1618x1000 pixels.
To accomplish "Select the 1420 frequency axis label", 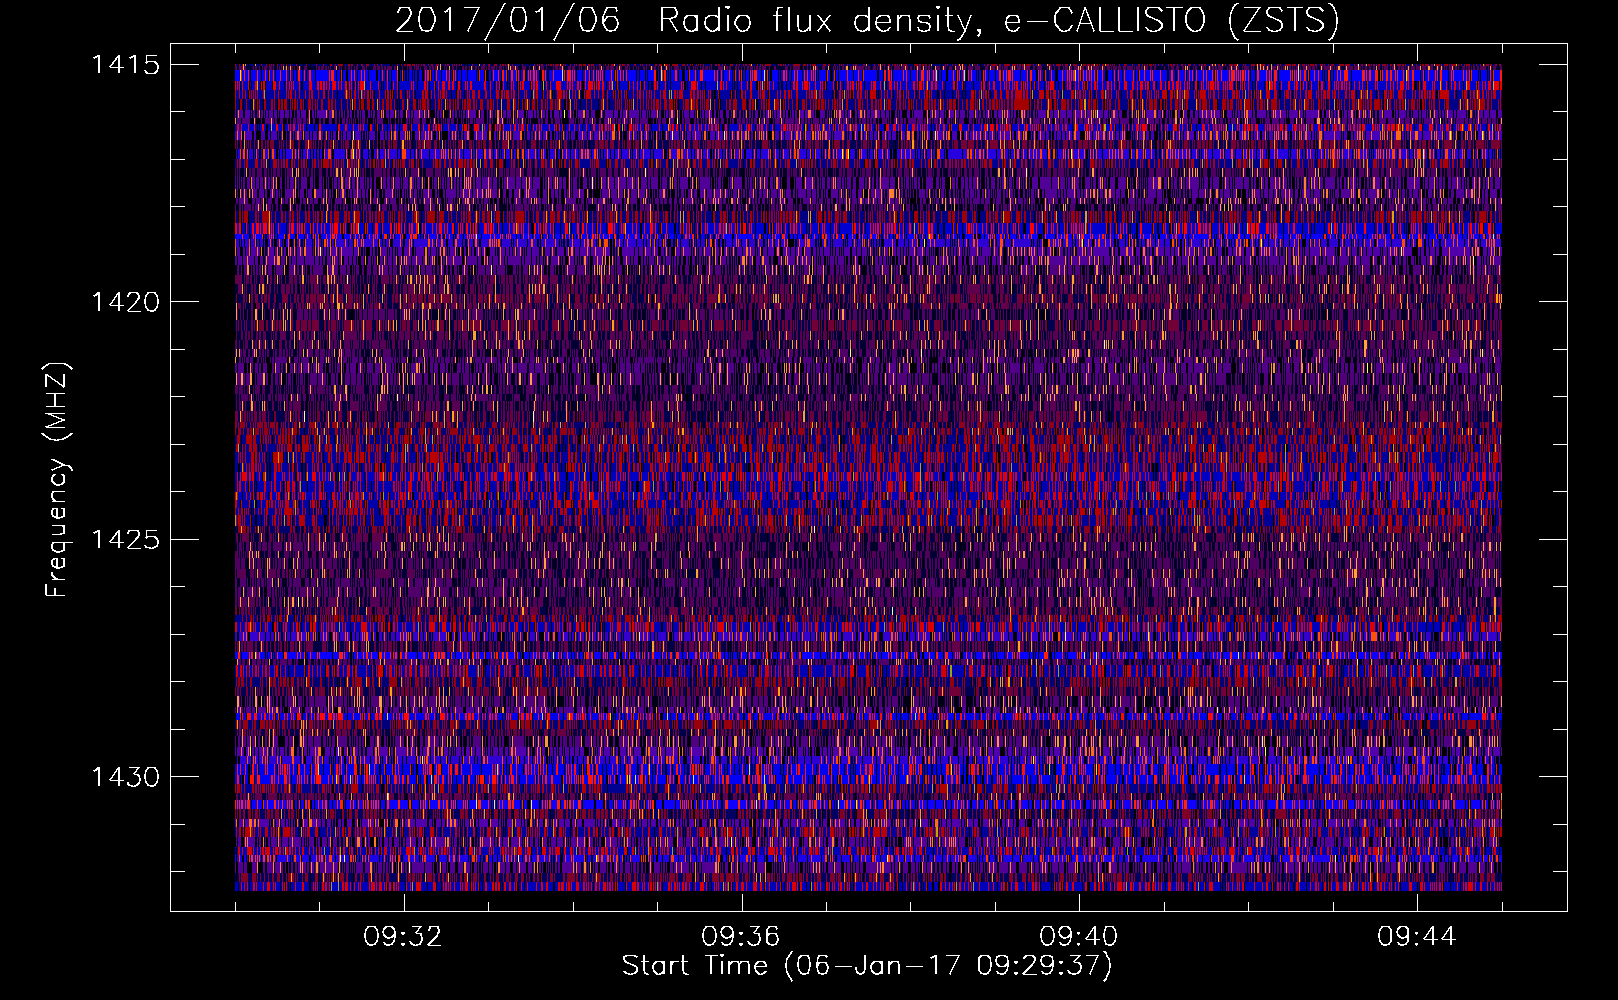I will [125, 302].
